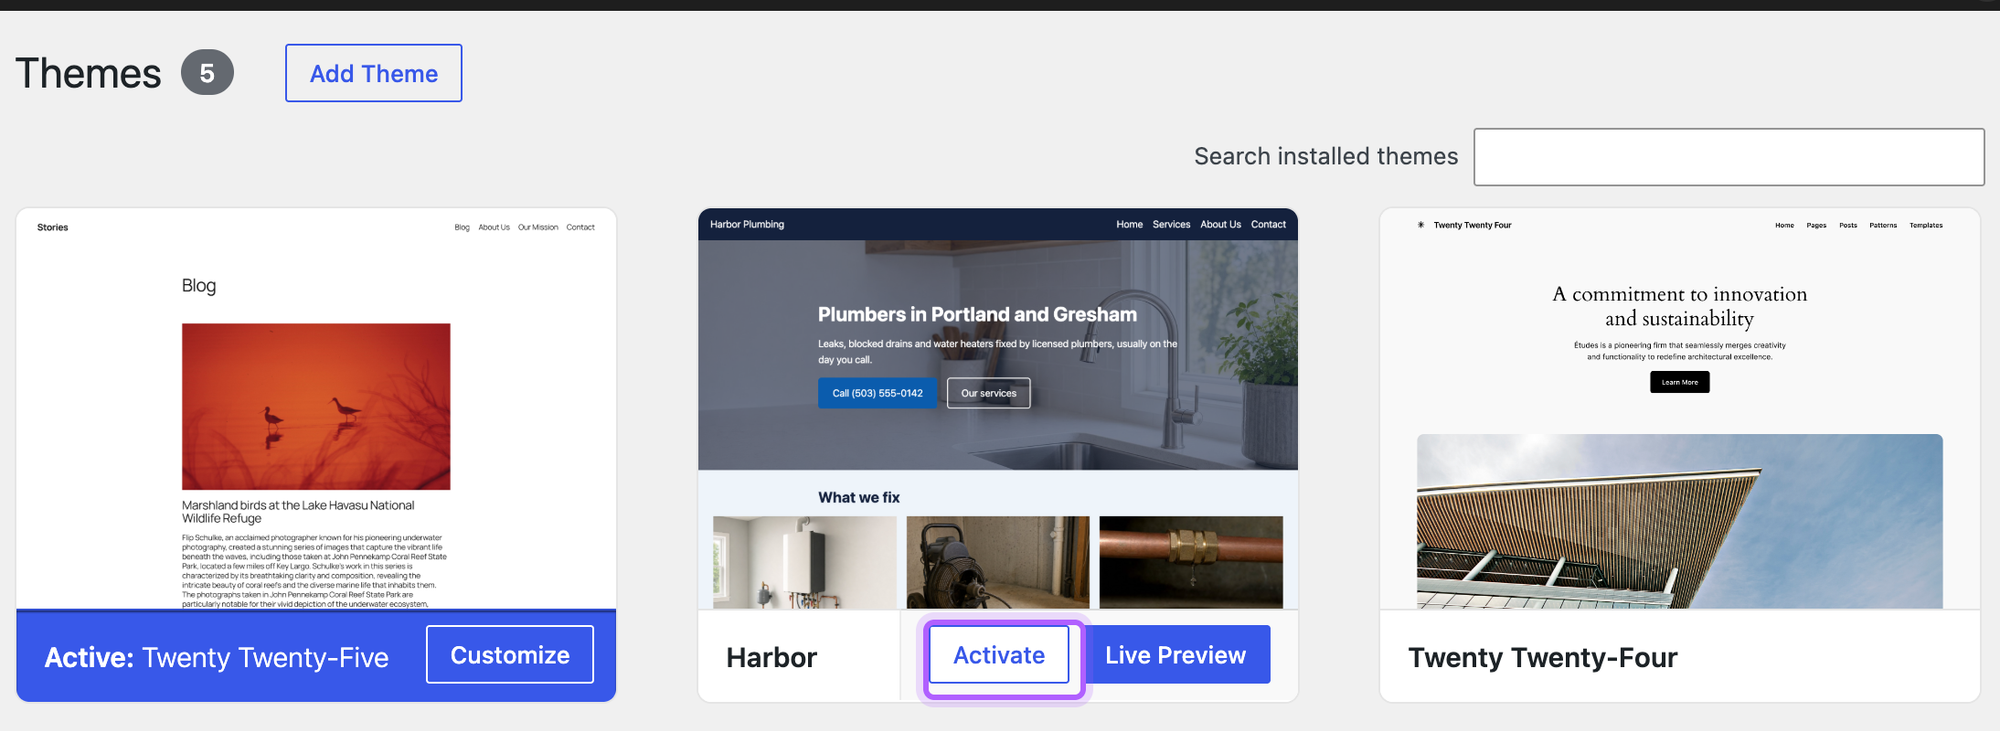The height and width of the screenshot is (731, 2000).
Task: View the Harbor theme screenshot details
Action: tap(998, 408)
